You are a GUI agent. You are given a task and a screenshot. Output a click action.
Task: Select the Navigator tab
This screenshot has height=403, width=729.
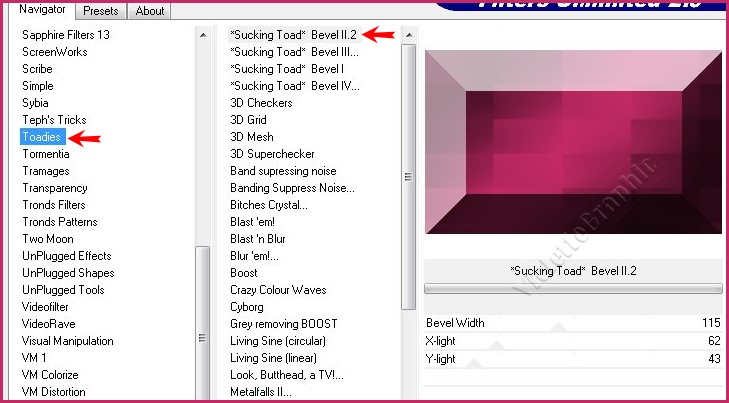[x=43, y=10]
